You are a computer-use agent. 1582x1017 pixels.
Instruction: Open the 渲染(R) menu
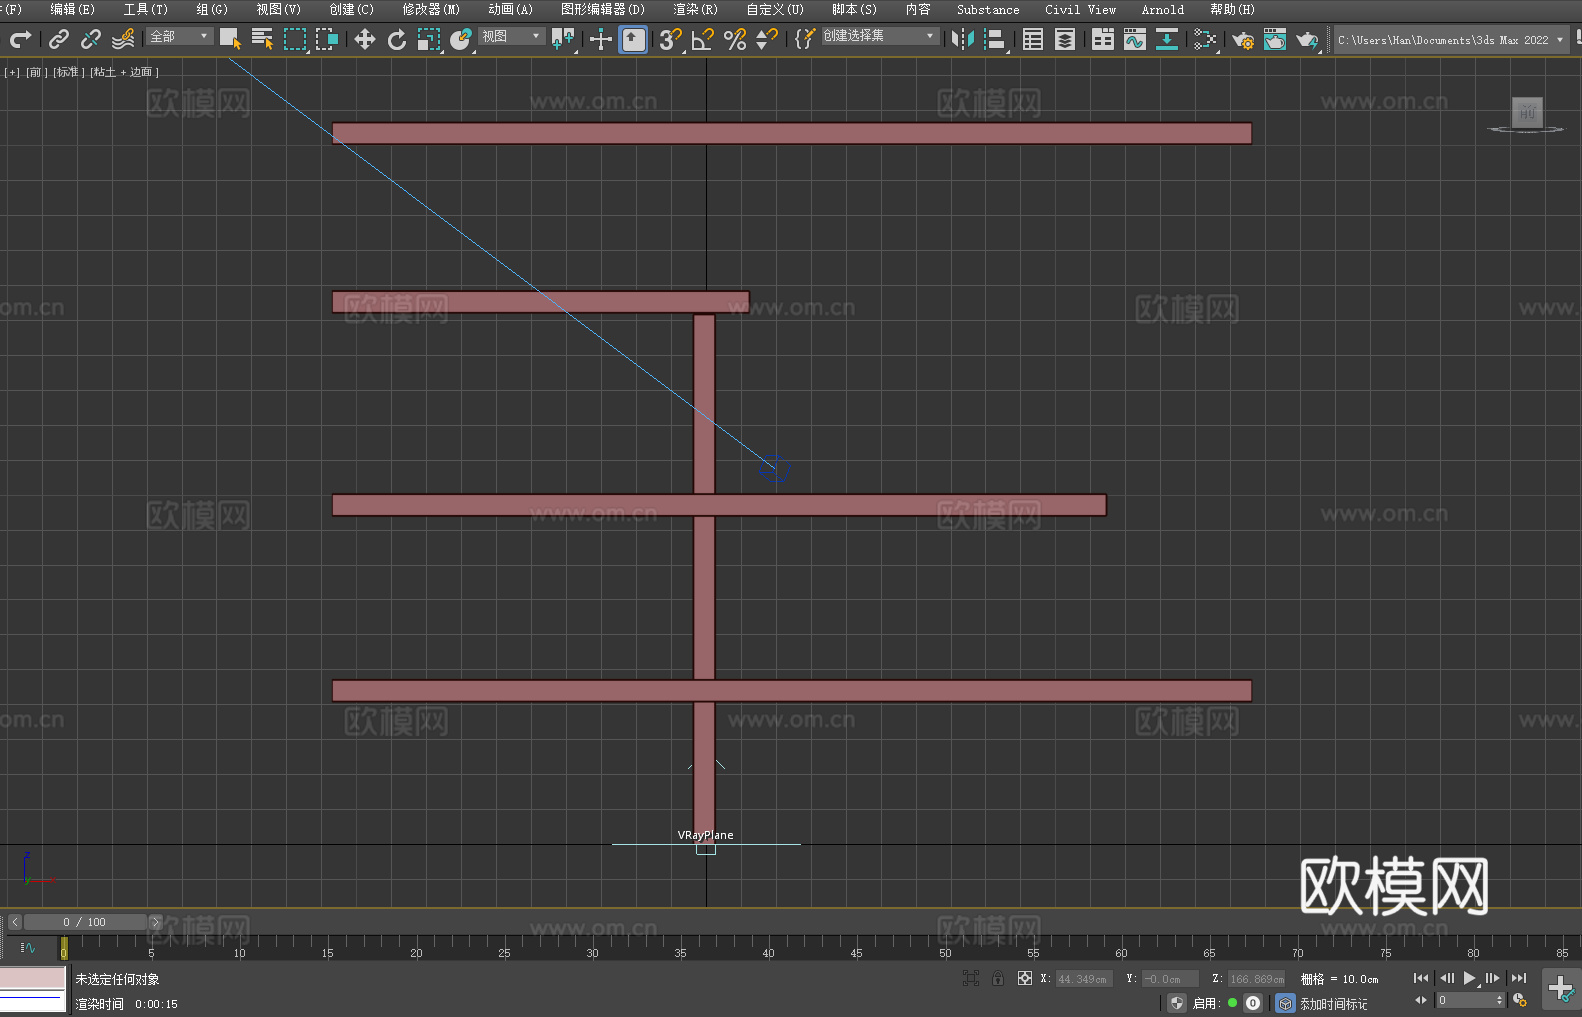tap(695, 9)
